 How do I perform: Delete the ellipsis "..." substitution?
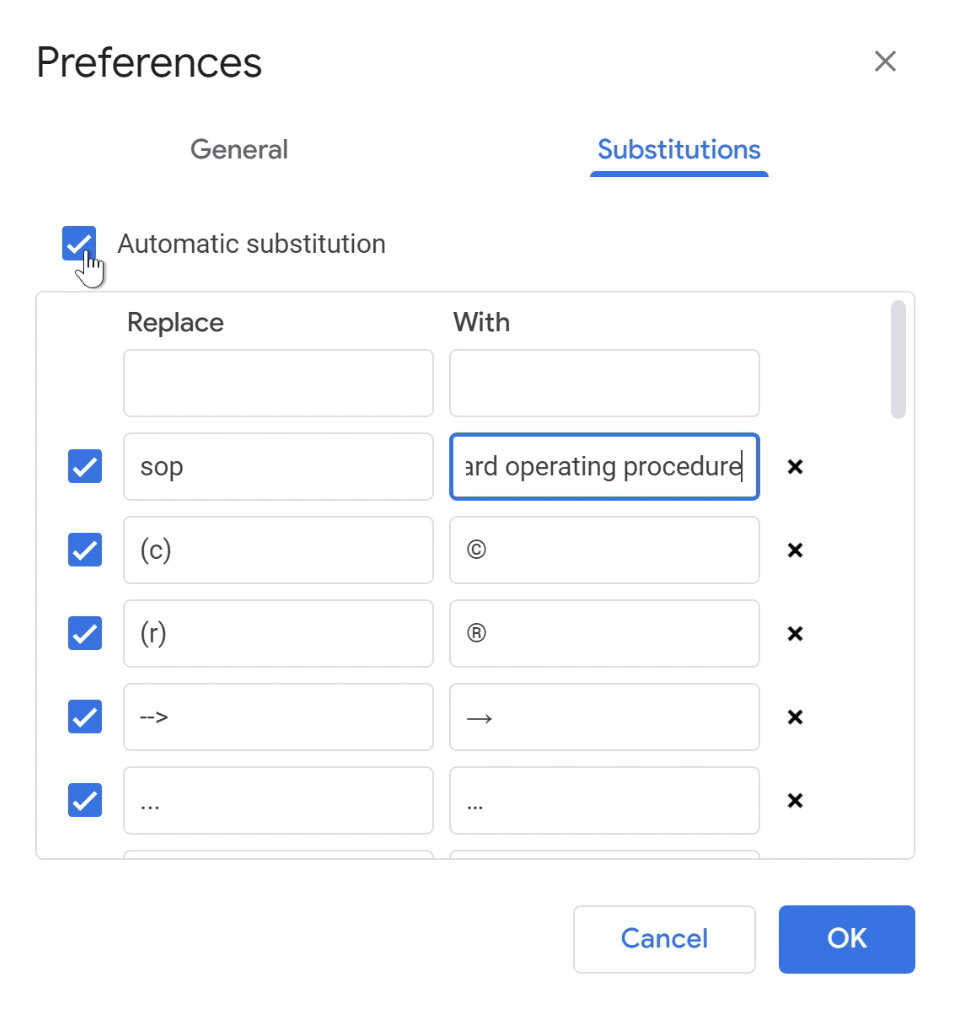tap(795, 800)
